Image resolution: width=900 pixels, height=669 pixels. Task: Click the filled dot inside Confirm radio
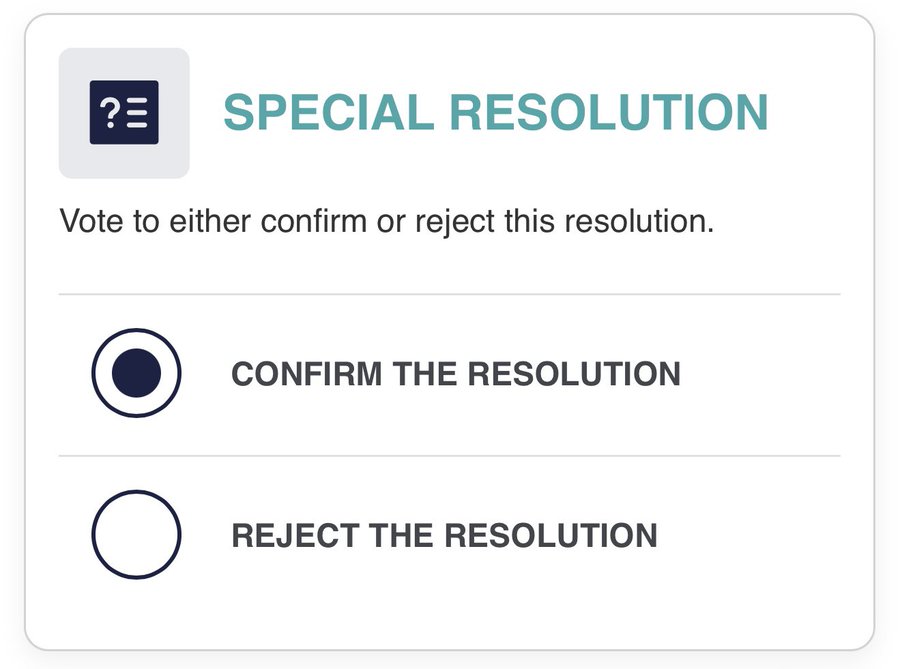click(137, 373)
